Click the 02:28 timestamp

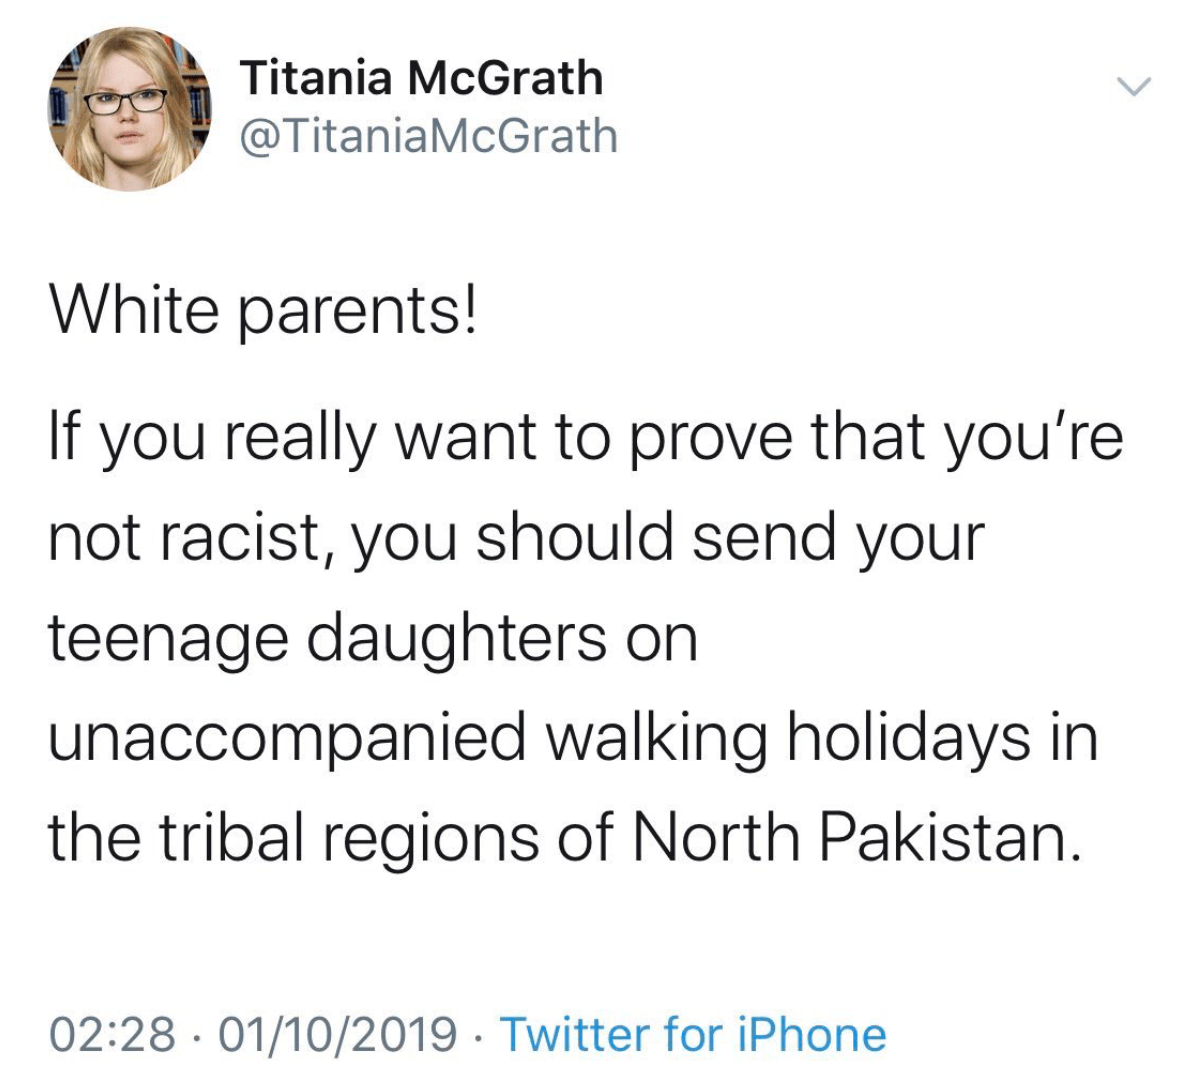(112, 1034)
